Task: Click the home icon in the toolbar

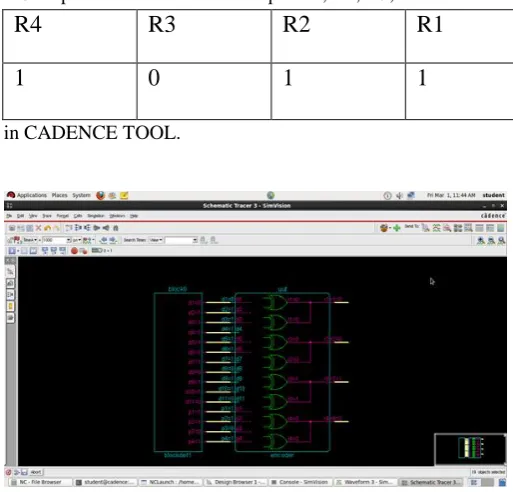Action: pos(116,228)
